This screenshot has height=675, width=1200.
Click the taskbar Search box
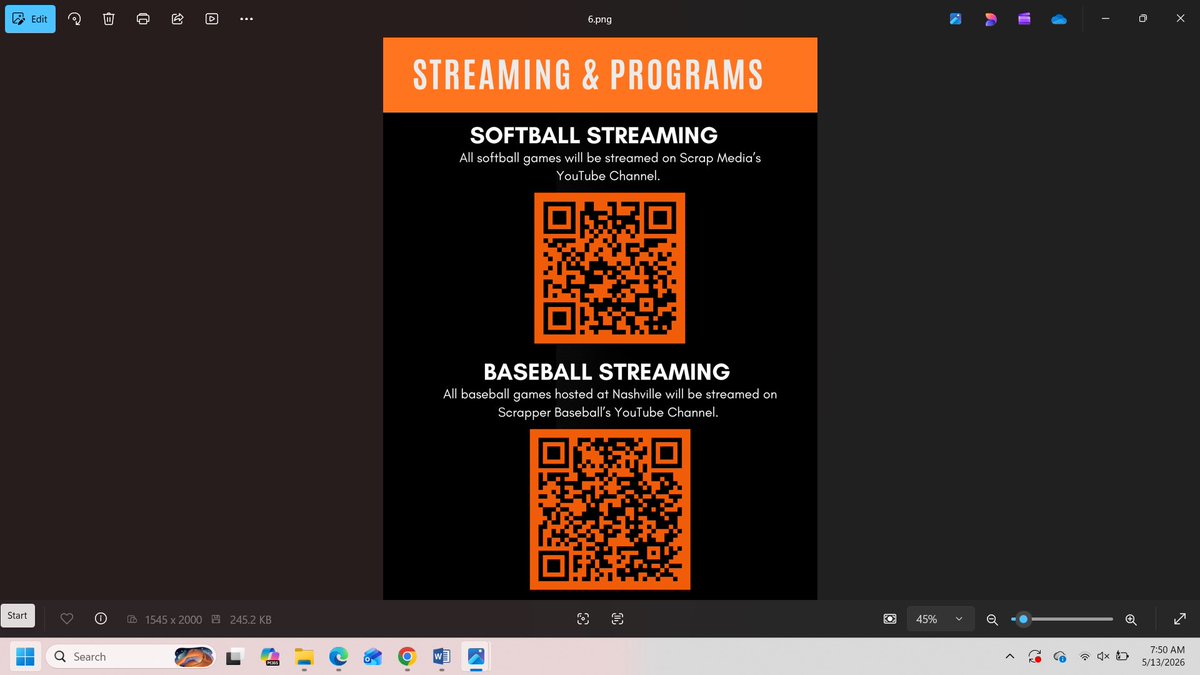(x=132, y=657)
